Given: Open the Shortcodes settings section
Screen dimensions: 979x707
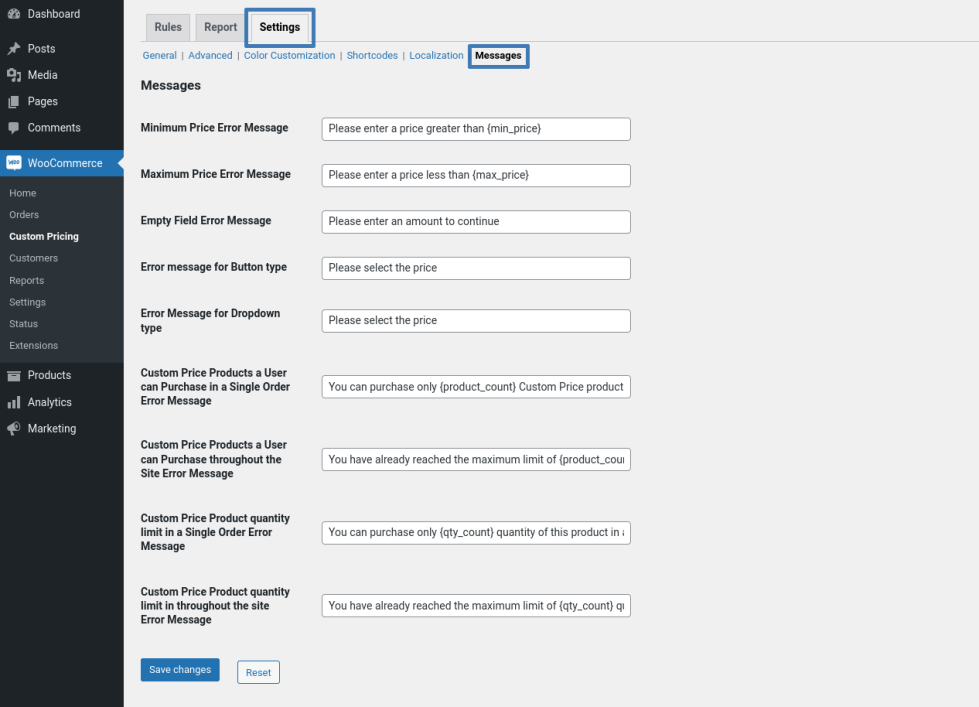Looking at the screenshot, I should click(x=372, y=56).
